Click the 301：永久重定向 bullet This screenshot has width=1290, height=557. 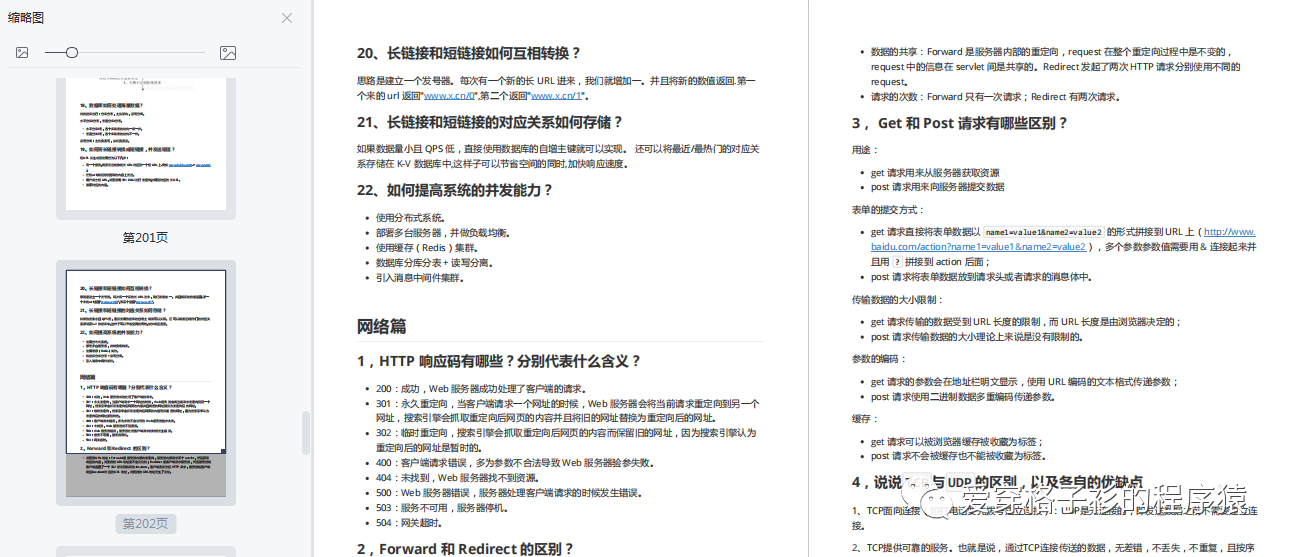click(568, 411)
